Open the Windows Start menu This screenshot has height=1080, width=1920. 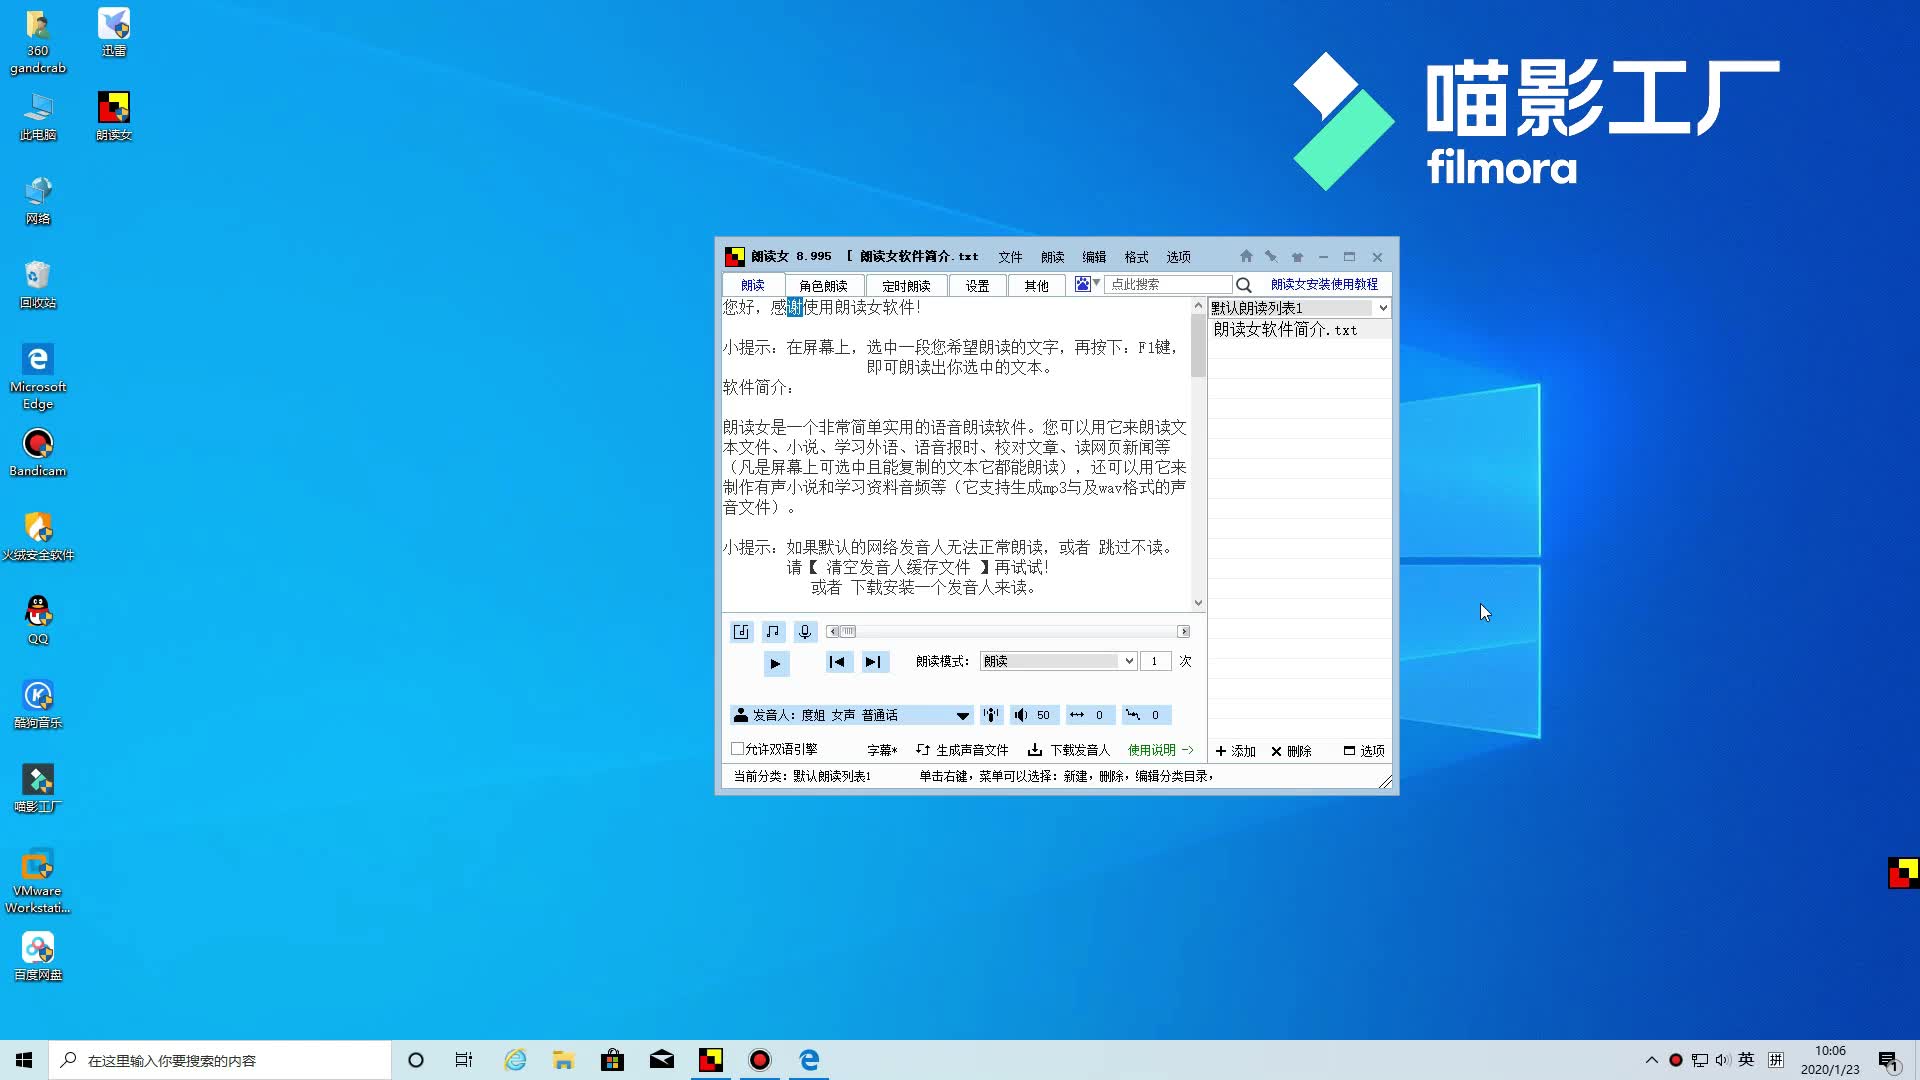(x=24, y=1060)
